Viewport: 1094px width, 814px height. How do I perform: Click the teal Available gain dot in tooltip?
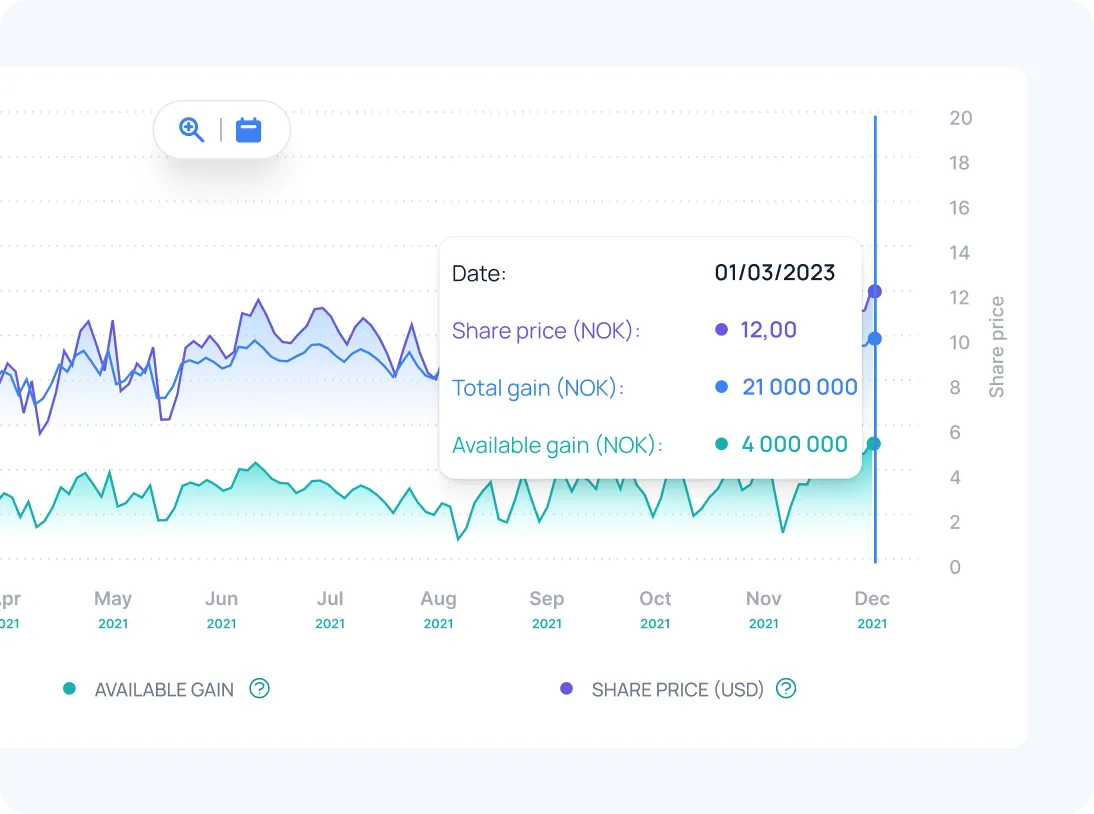click(721, 444)
